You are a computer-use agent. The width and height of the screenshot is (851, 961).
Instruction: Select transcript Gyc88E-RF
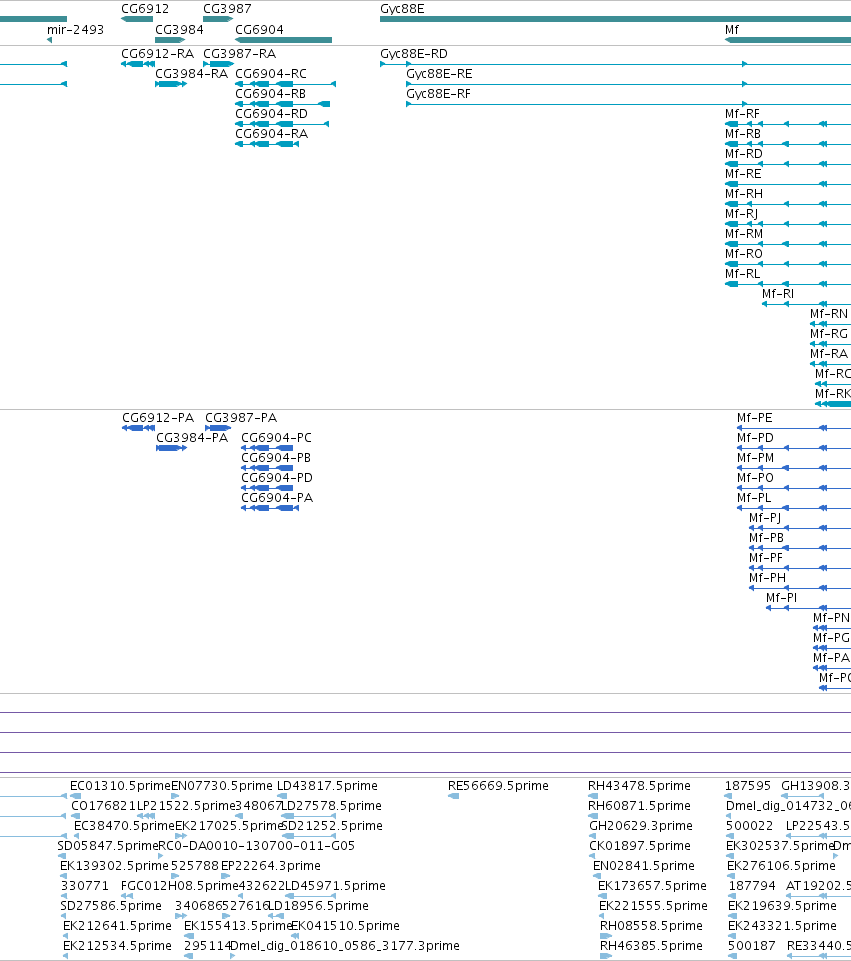coord(439,94)
